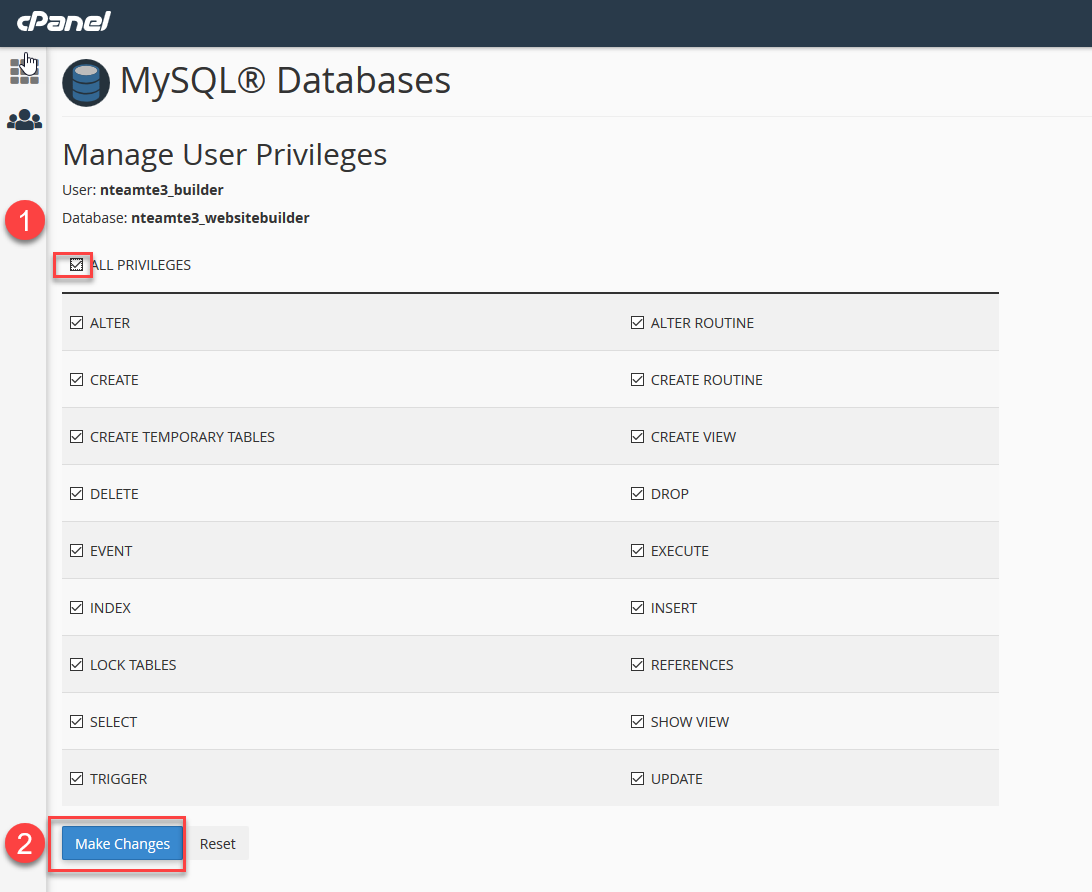Toggle the CREATE VIEW checkbox

click(x=637, y=437)
